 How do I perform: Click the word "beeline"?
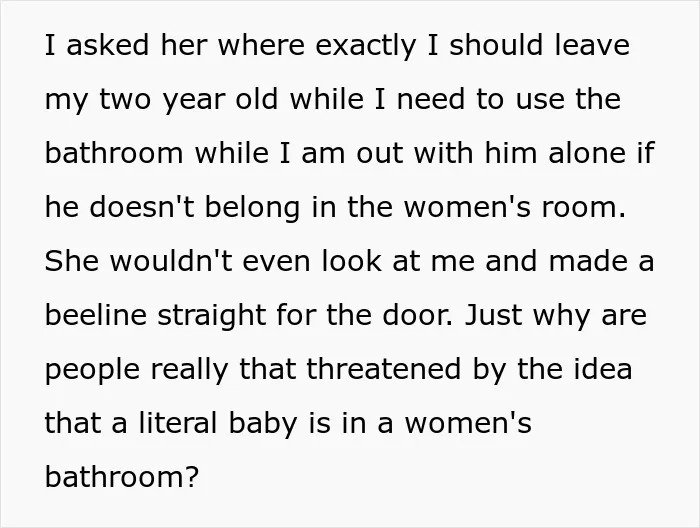point(96,315)
